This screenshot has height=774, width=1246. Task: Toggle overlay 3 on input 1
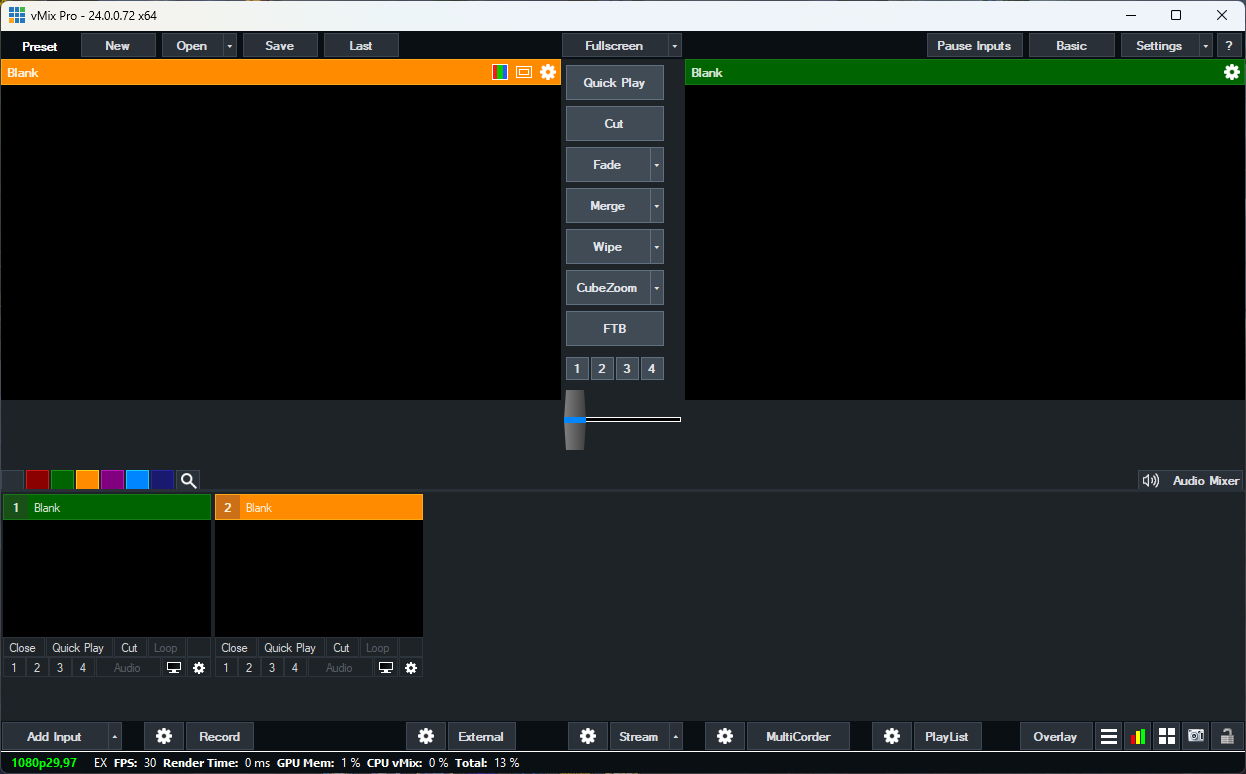pos(60,667)
